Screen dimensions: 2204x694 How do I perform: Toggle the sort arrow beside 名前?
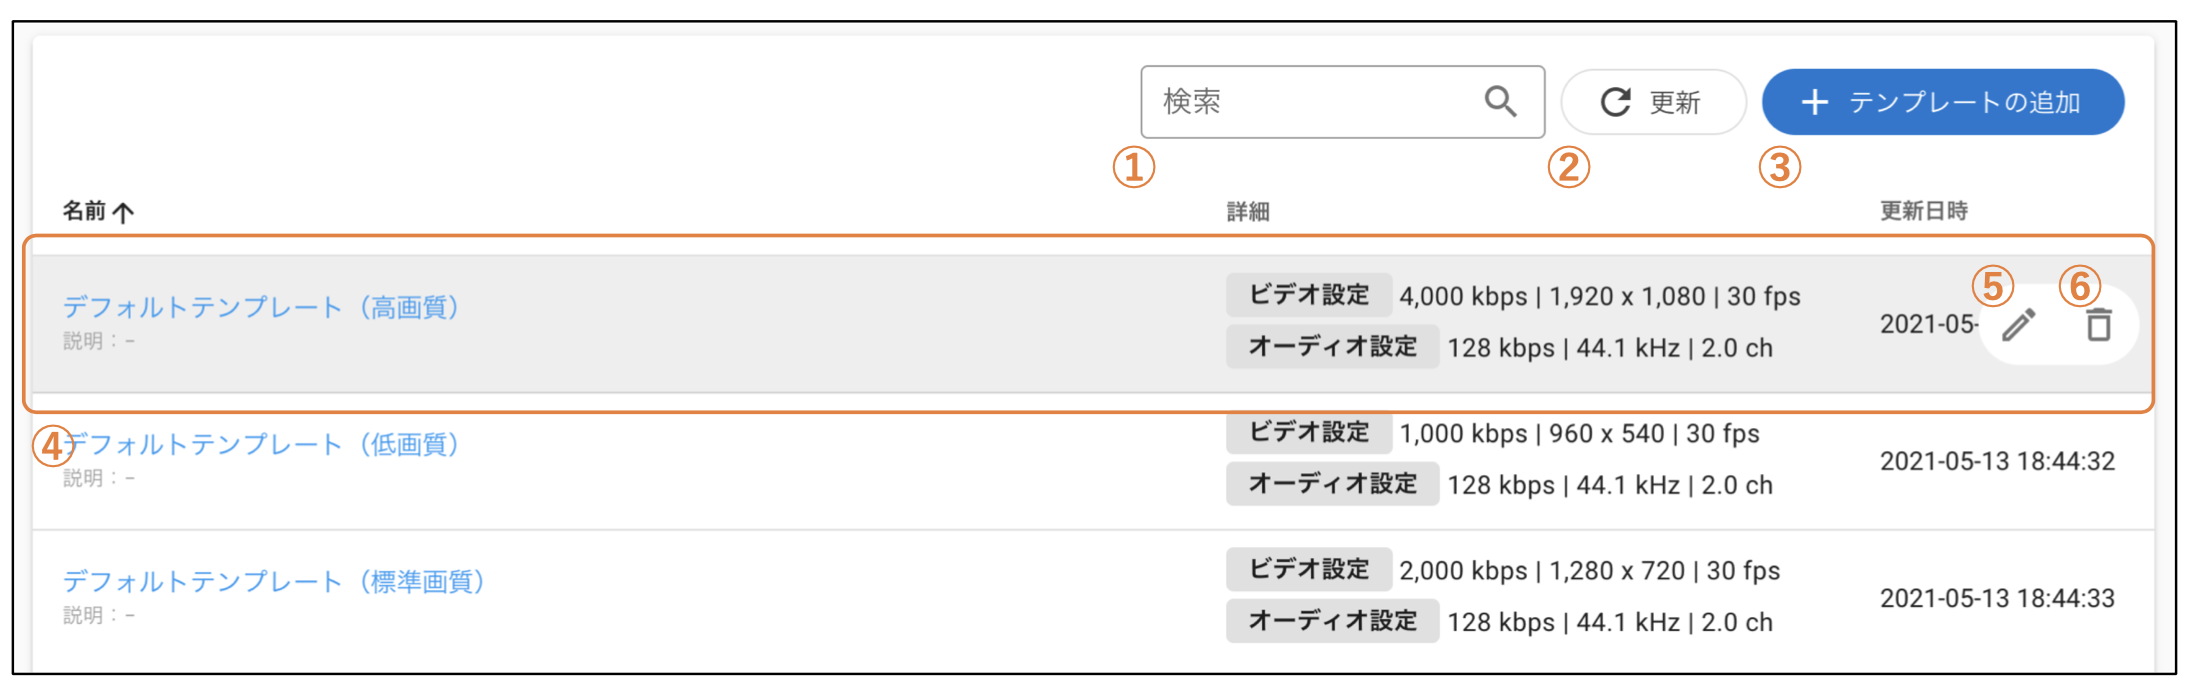coord(123,212)
